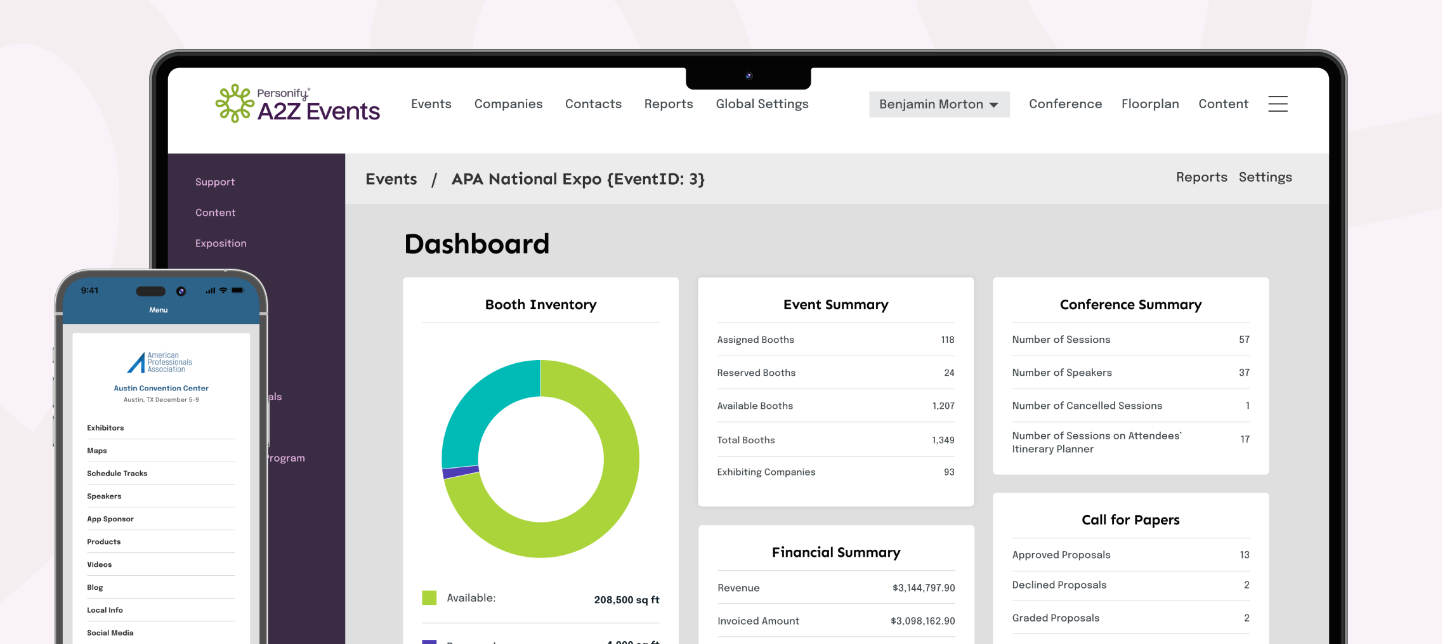1442x644 pixels.
Task: Click the Declined Proposals row
Action: point(1130,585)
